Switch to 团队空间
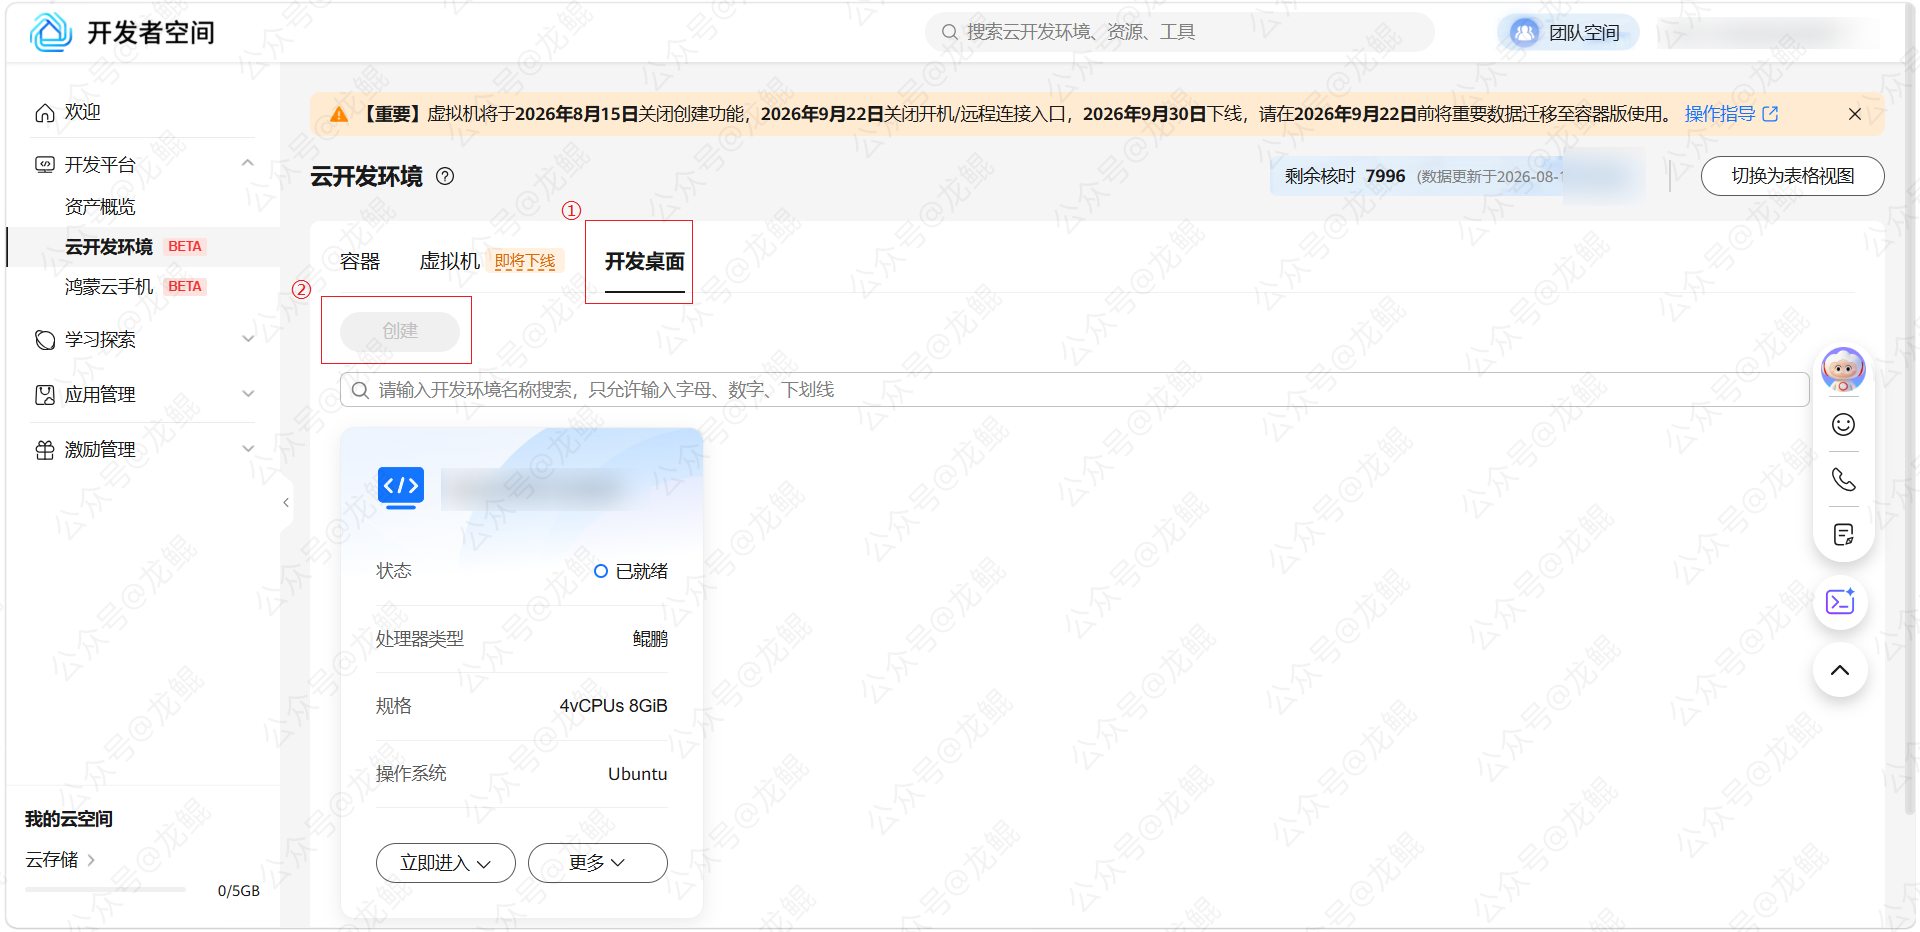Image resolution: width=1920 pixels, height=932 pixels. pos(1568,33)
